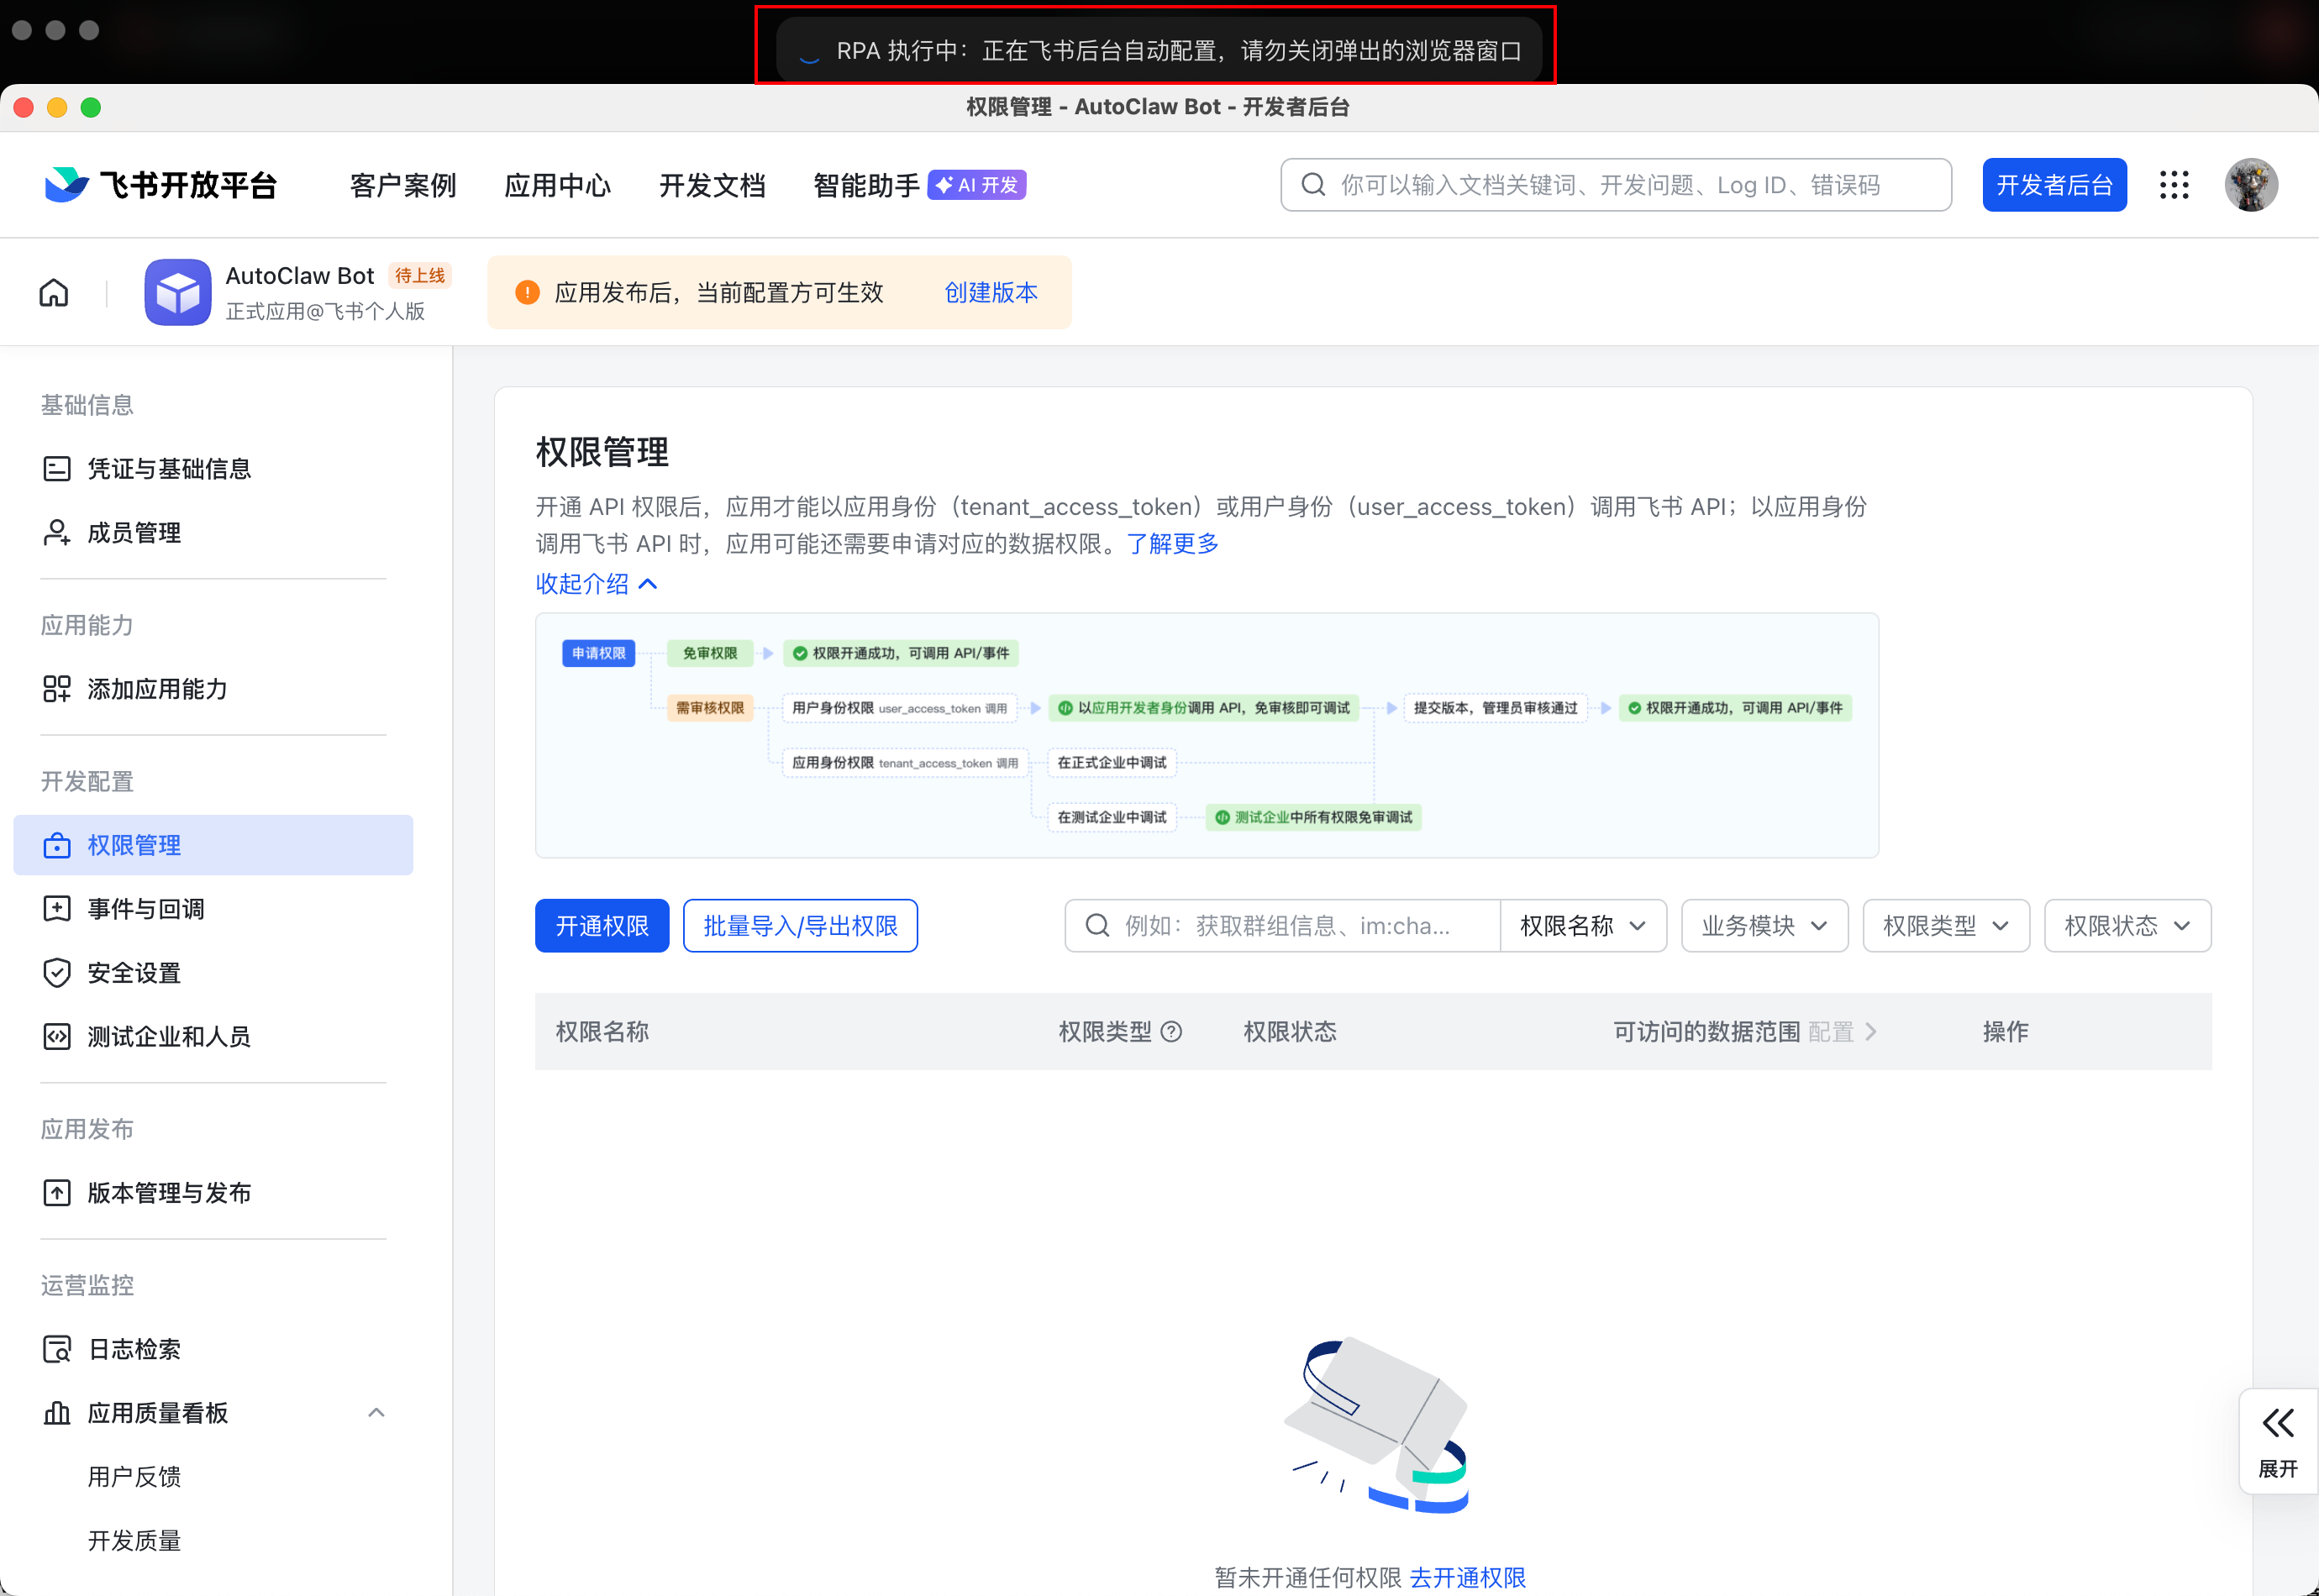Collapse the 应用质量看板 sidebar section
2319x1596 pixels.
tap(376, 1413)
